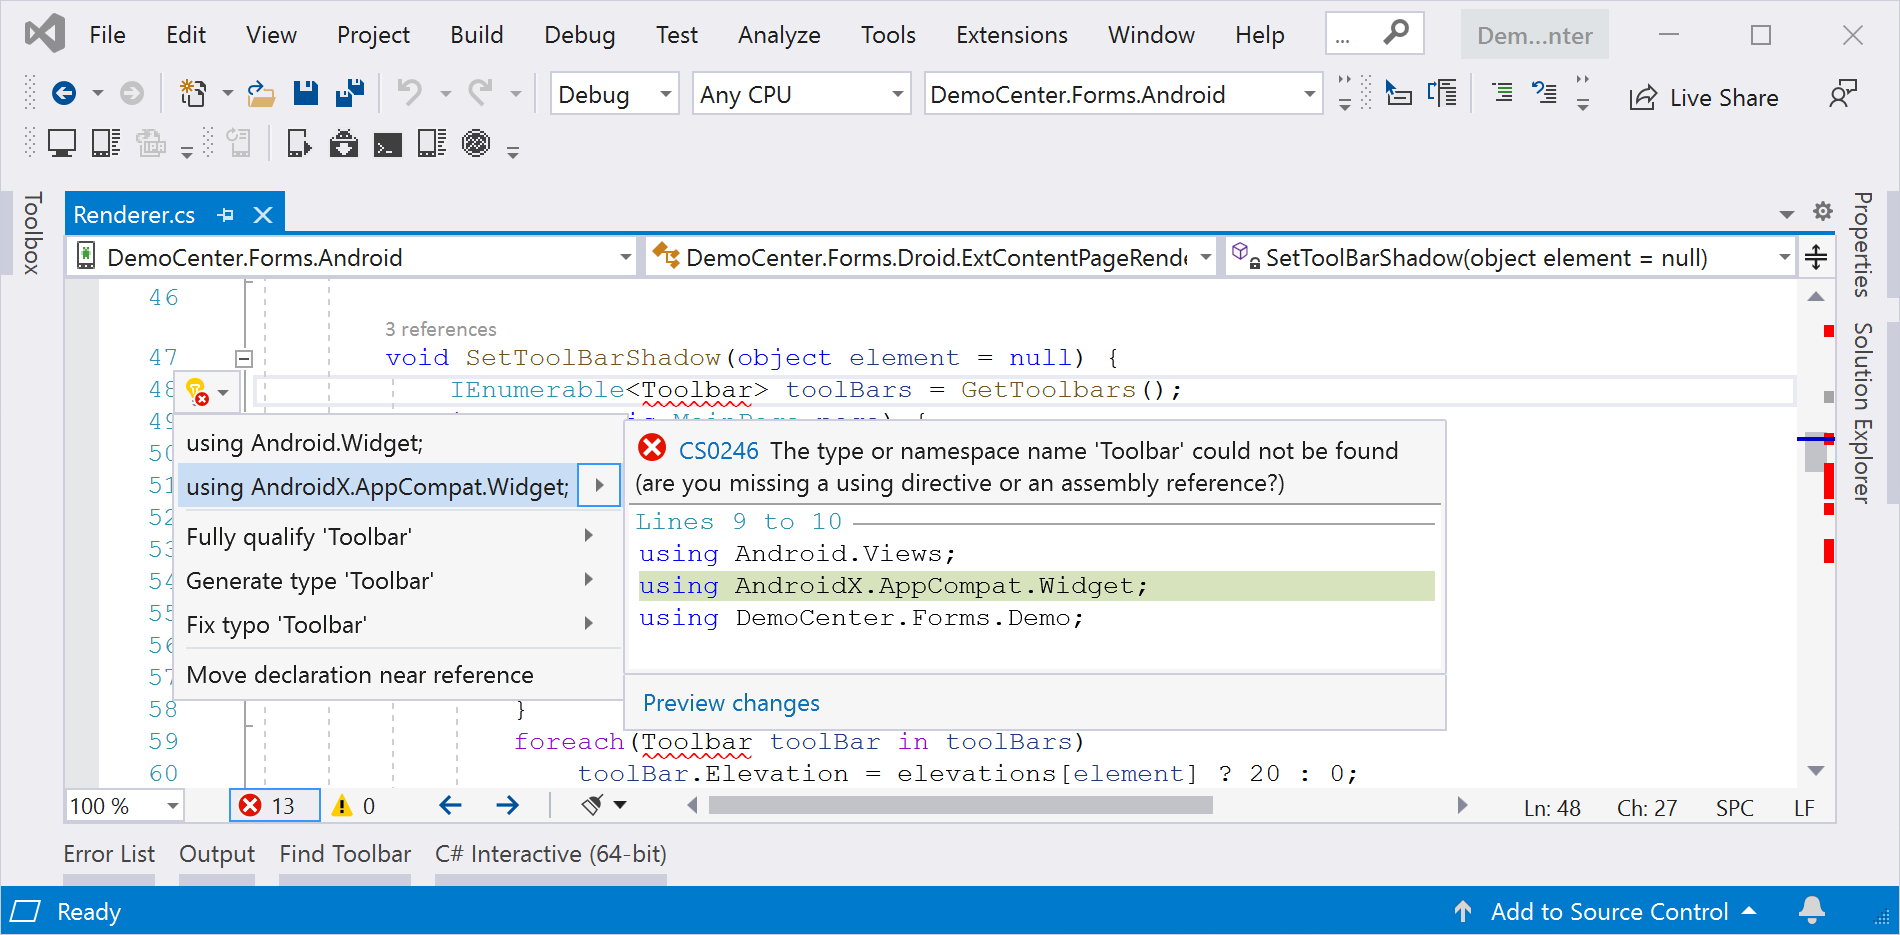Click the CS0246 error code link
The height and width of the screenshot is (935, 1900).
click(718, 451)
